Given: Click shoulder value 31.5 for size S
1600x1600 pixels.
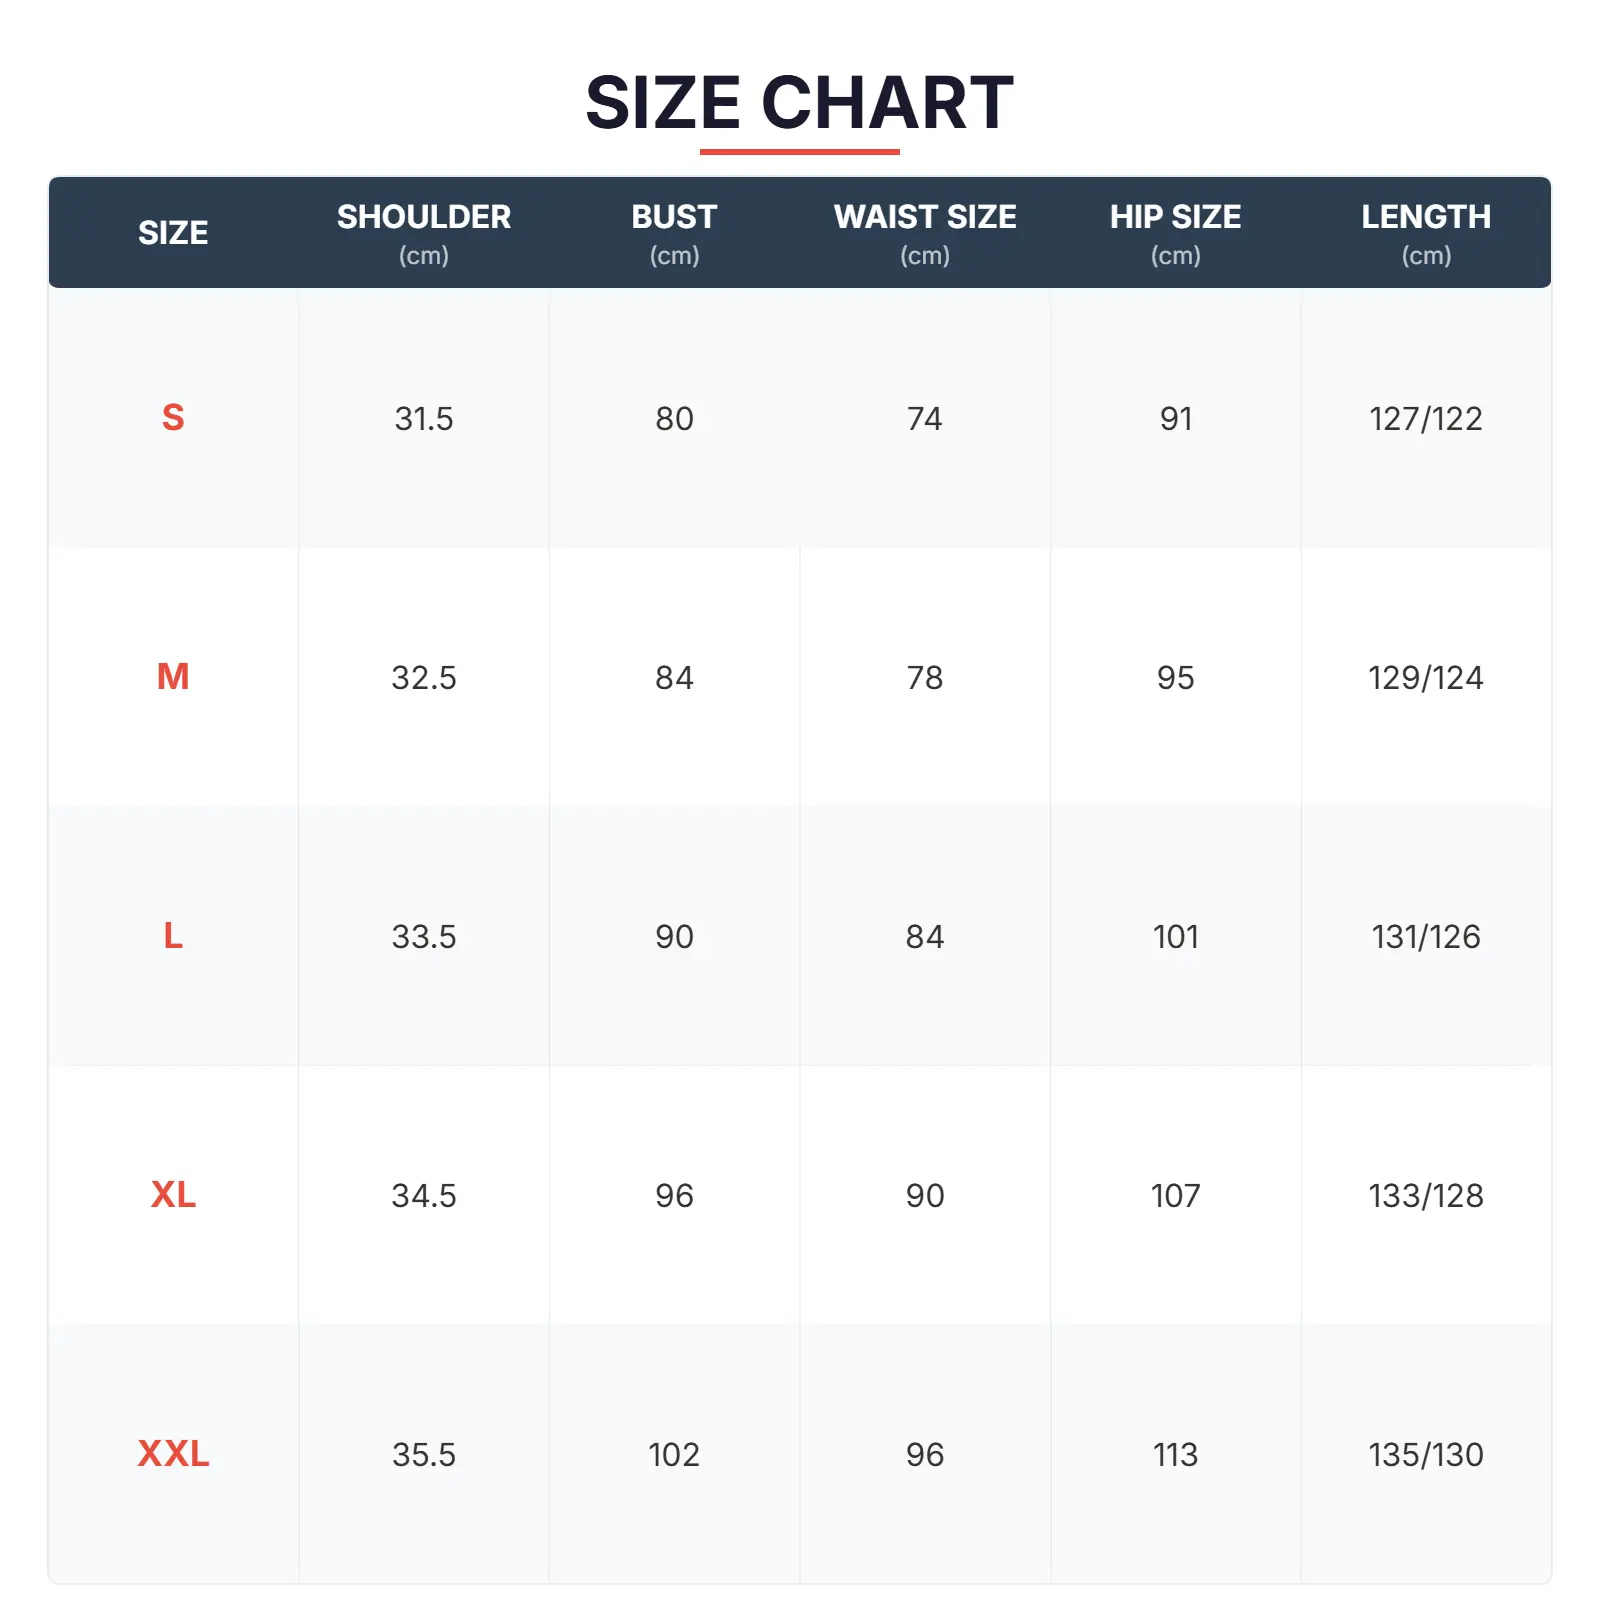Looking at the screenshot, I should (x=424, y=419).
